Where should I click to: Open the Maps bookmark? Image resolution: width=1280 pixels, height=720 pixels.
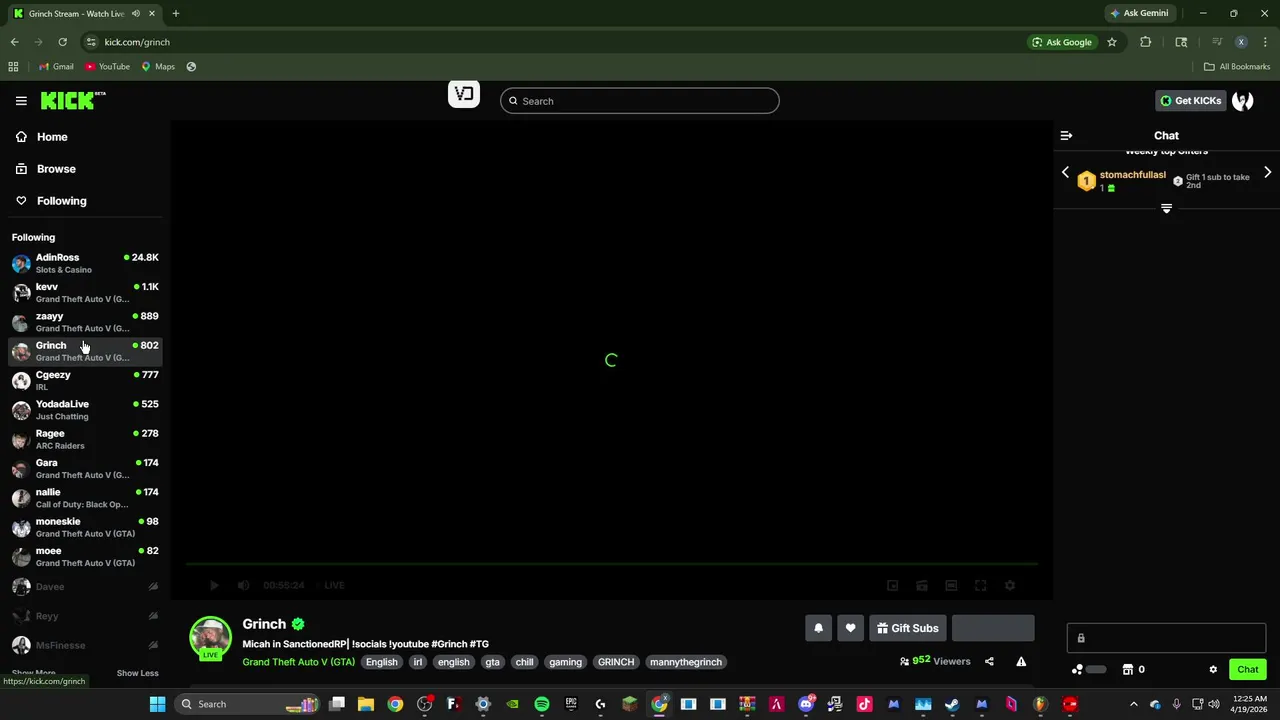[x=158, y=67]
